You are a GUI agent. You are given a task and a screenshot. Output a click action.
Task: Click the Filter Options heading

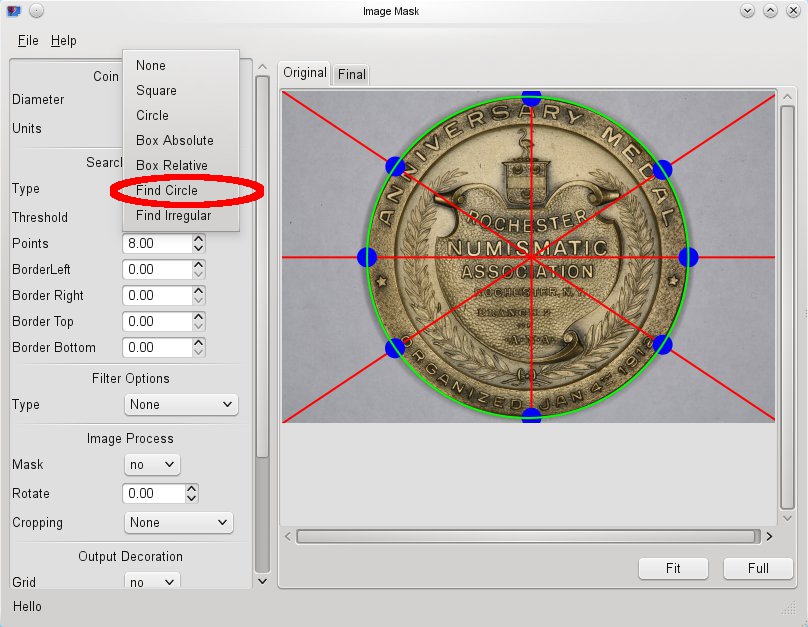pyautogui.click(x=130, y=379)
